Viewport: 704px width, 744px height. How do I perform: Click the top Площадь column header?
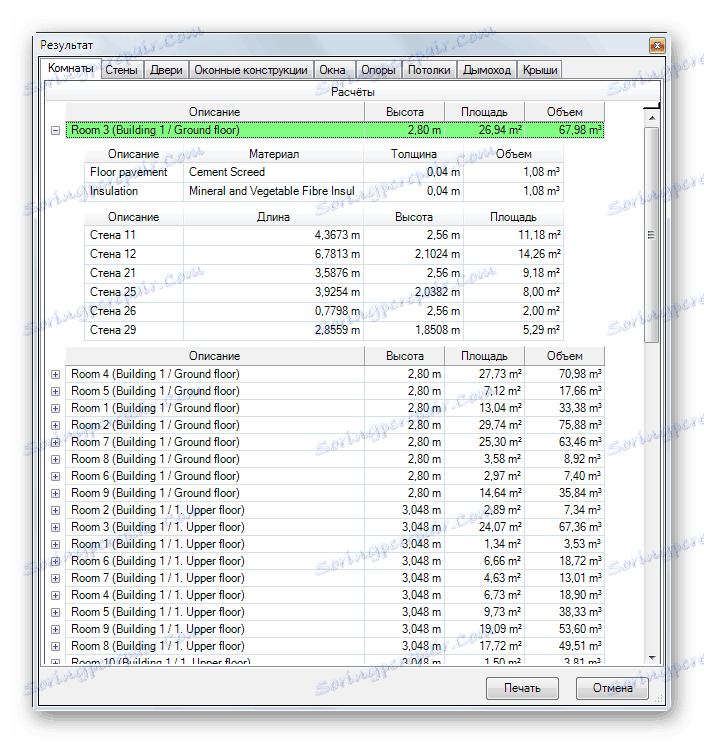484,112
